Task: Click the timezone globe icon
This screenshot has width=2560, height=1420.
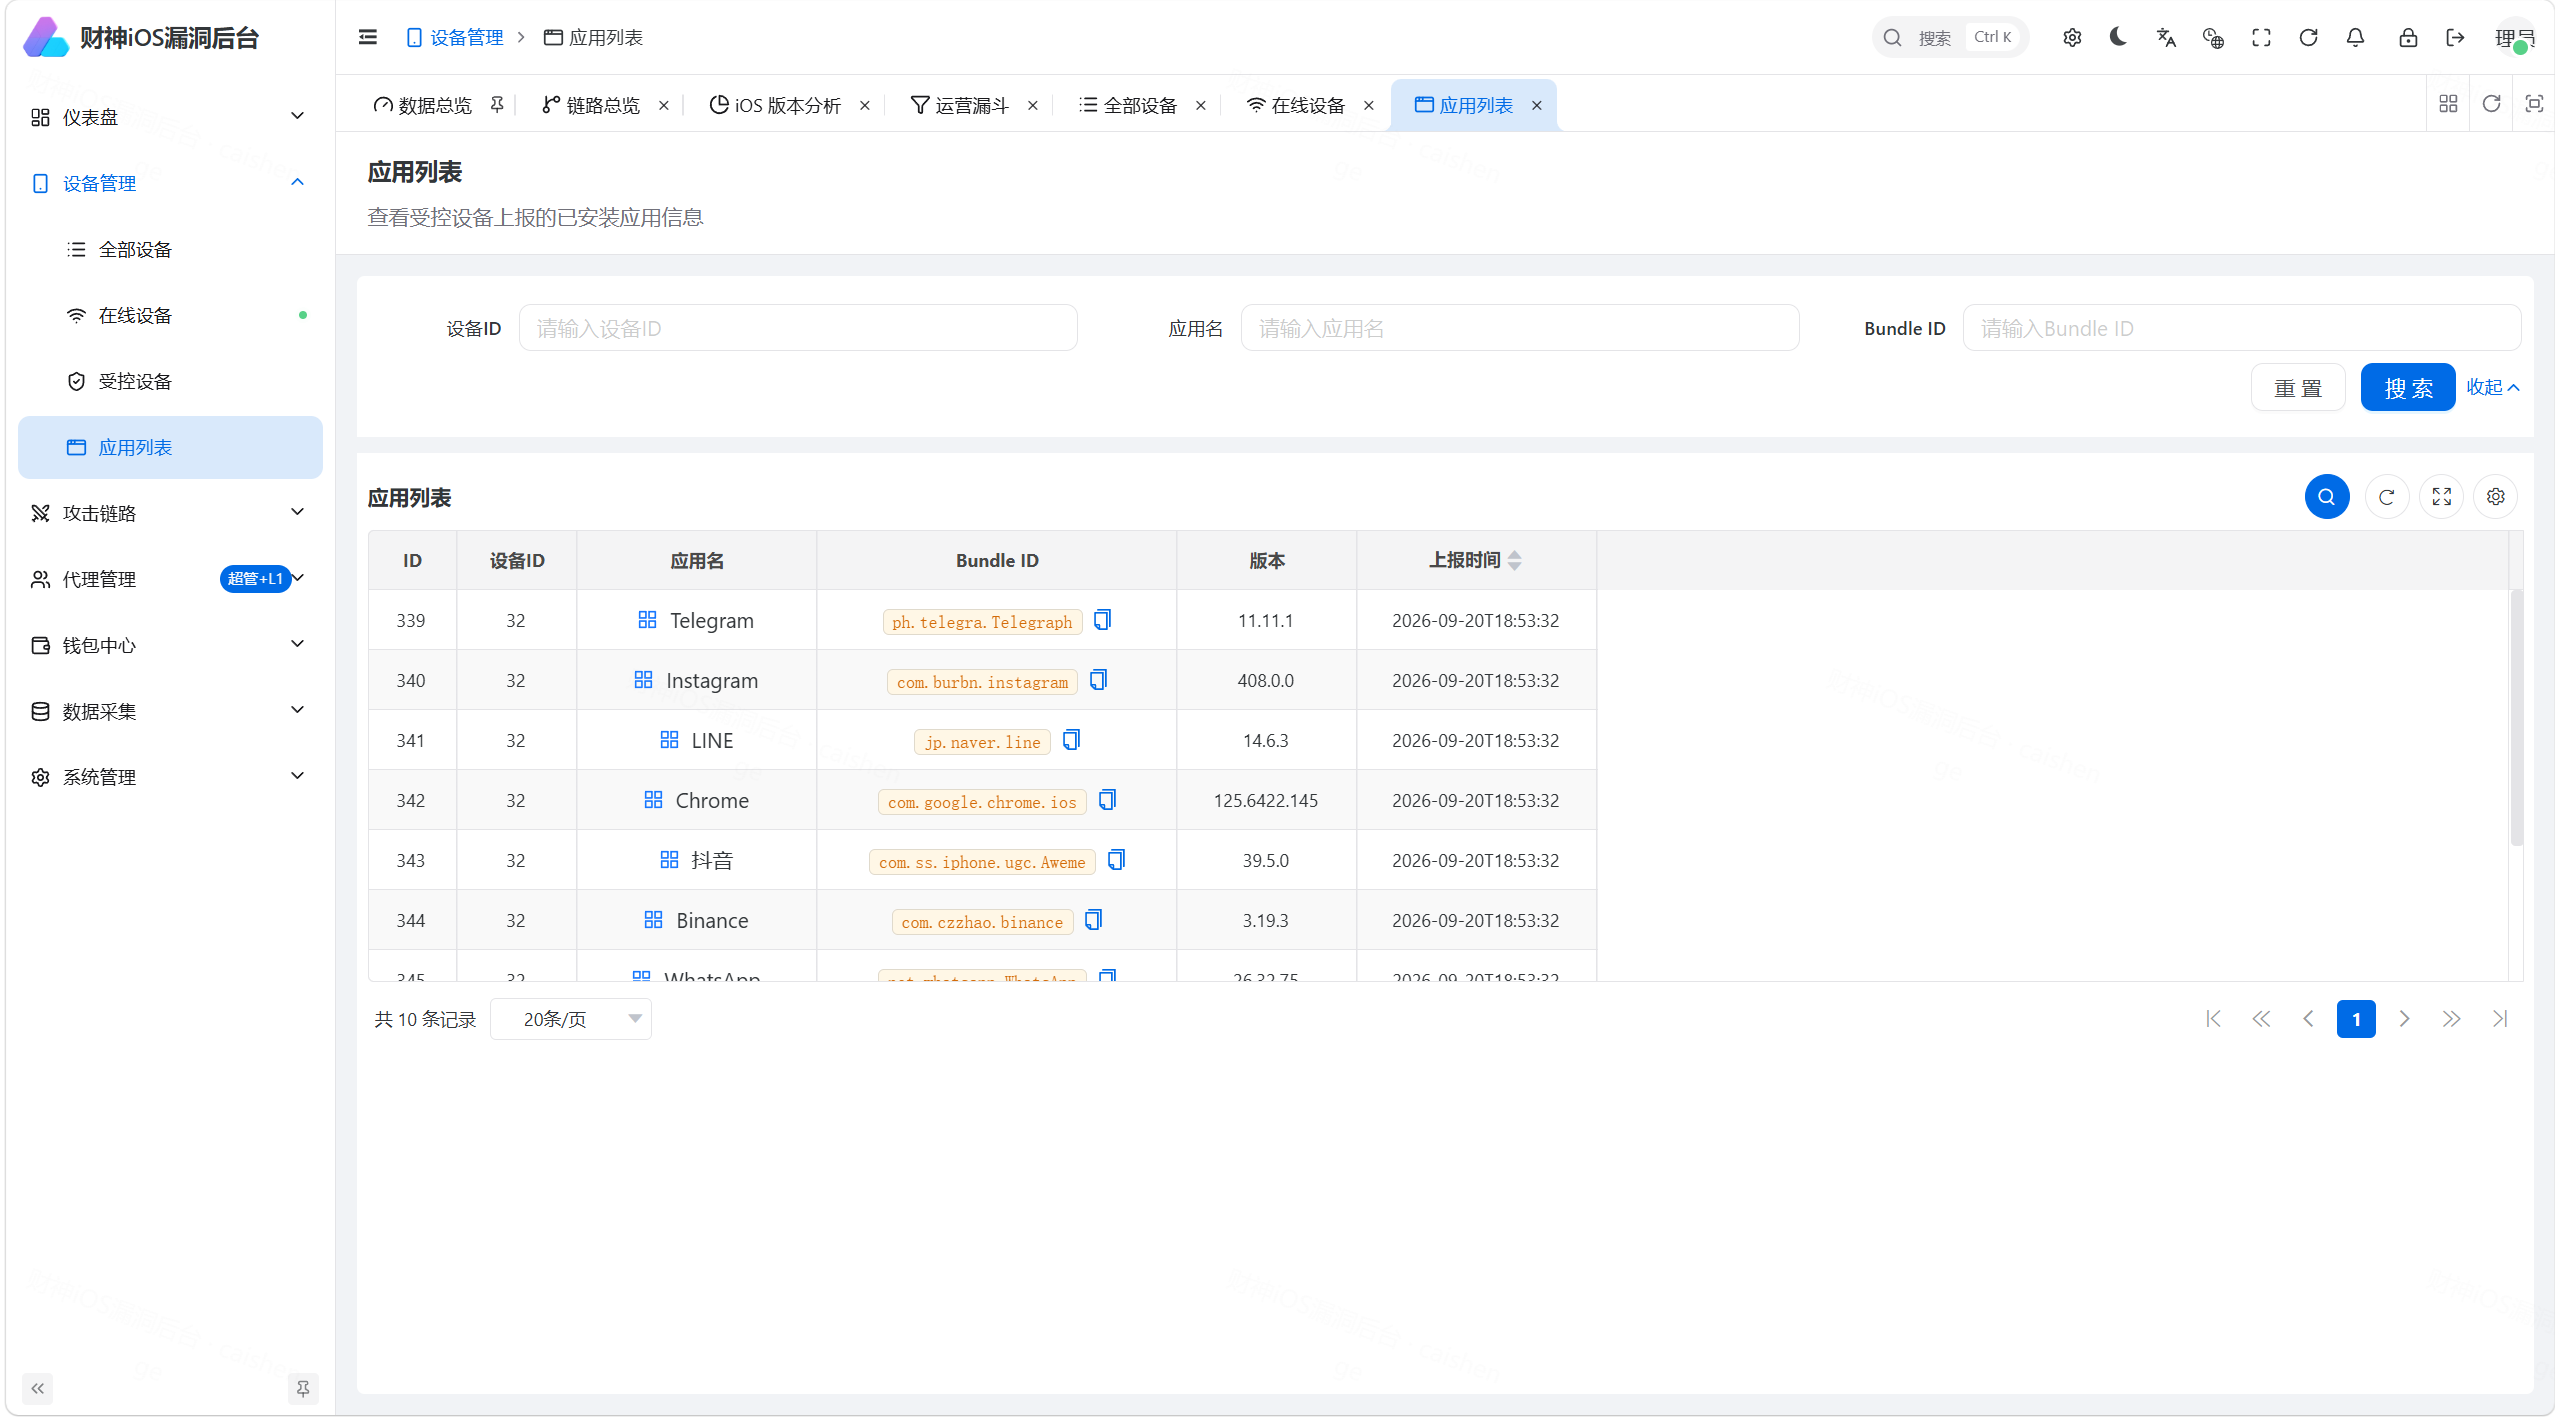Action: pos(2213,37)
